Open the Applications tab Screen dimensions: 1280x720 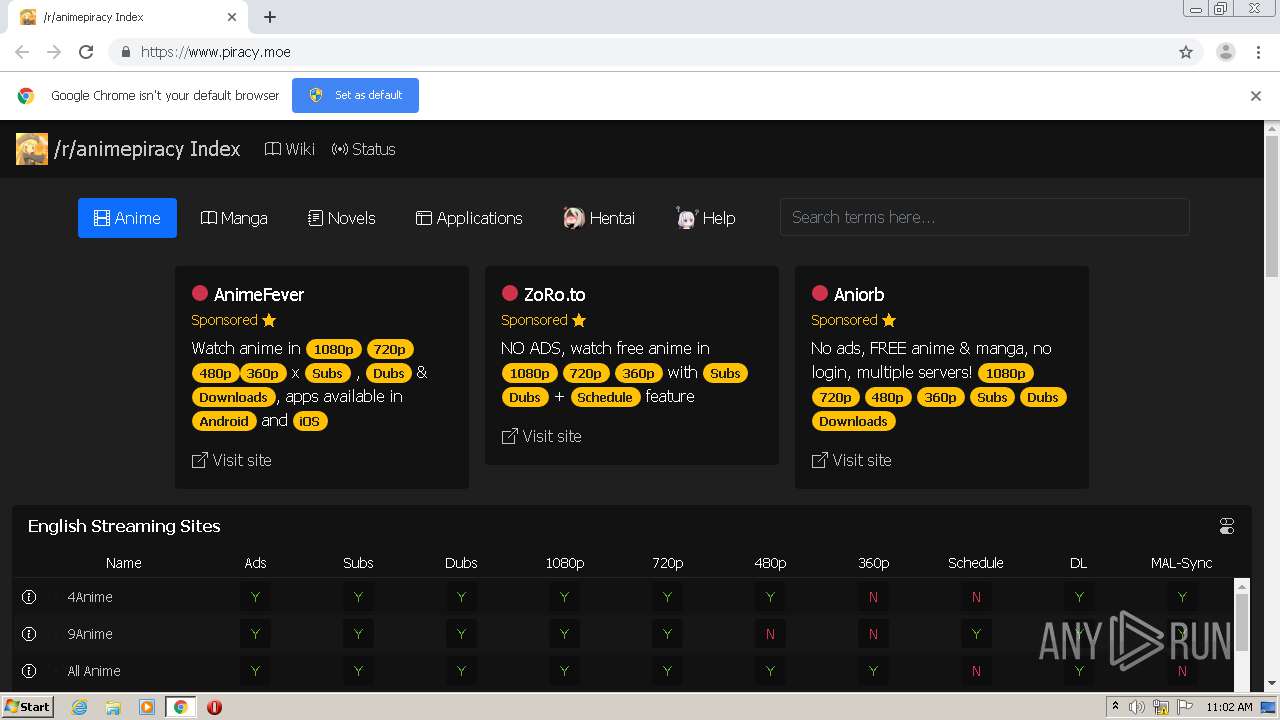(x=469, y=218)
